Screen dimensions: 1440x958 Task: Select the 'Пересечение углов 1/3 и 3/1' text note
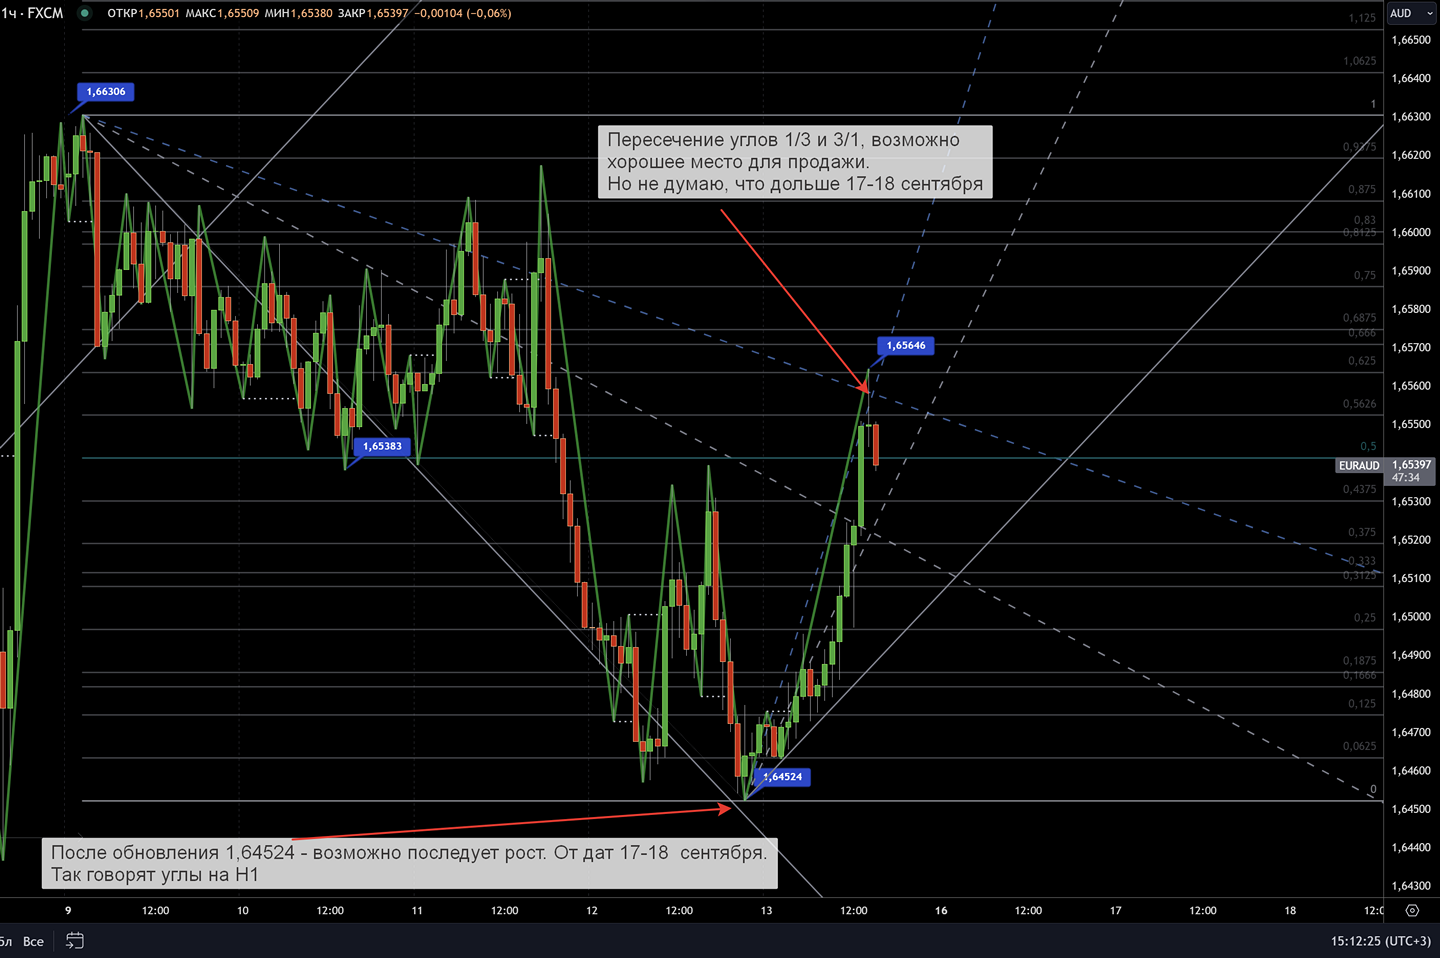[x=795, y=161]
